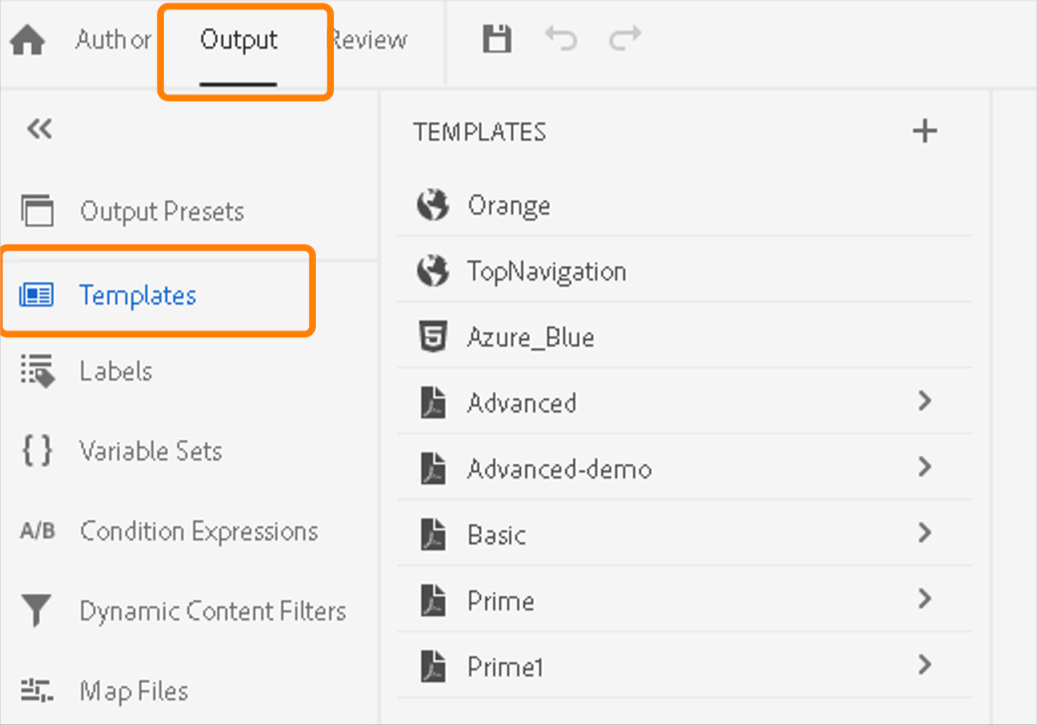Screen dimensions: 1037x725
Task: Collapse the left sidebar panel
Action: pos(39,129)
